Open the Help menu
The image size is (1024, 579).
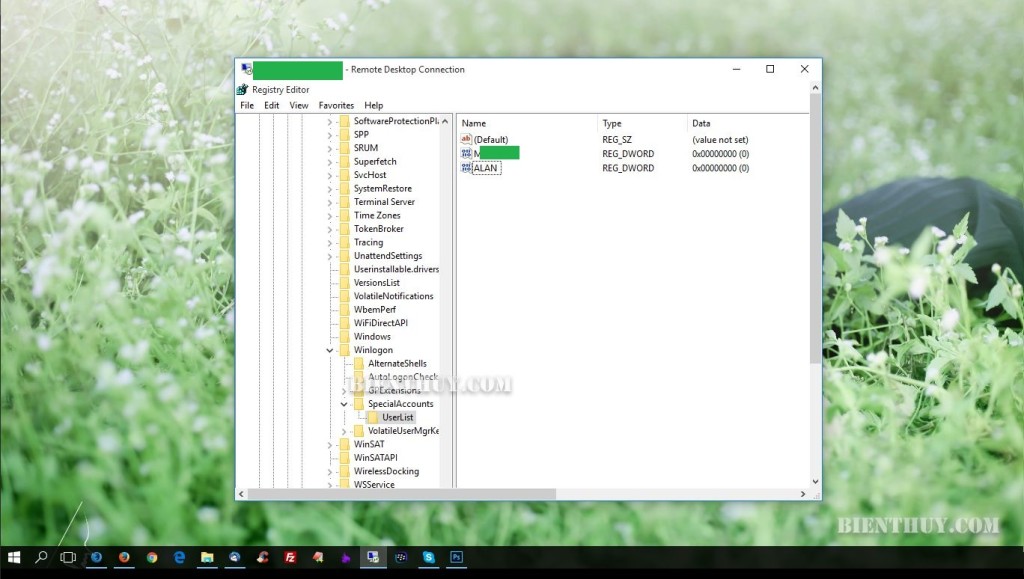point(374,105)
